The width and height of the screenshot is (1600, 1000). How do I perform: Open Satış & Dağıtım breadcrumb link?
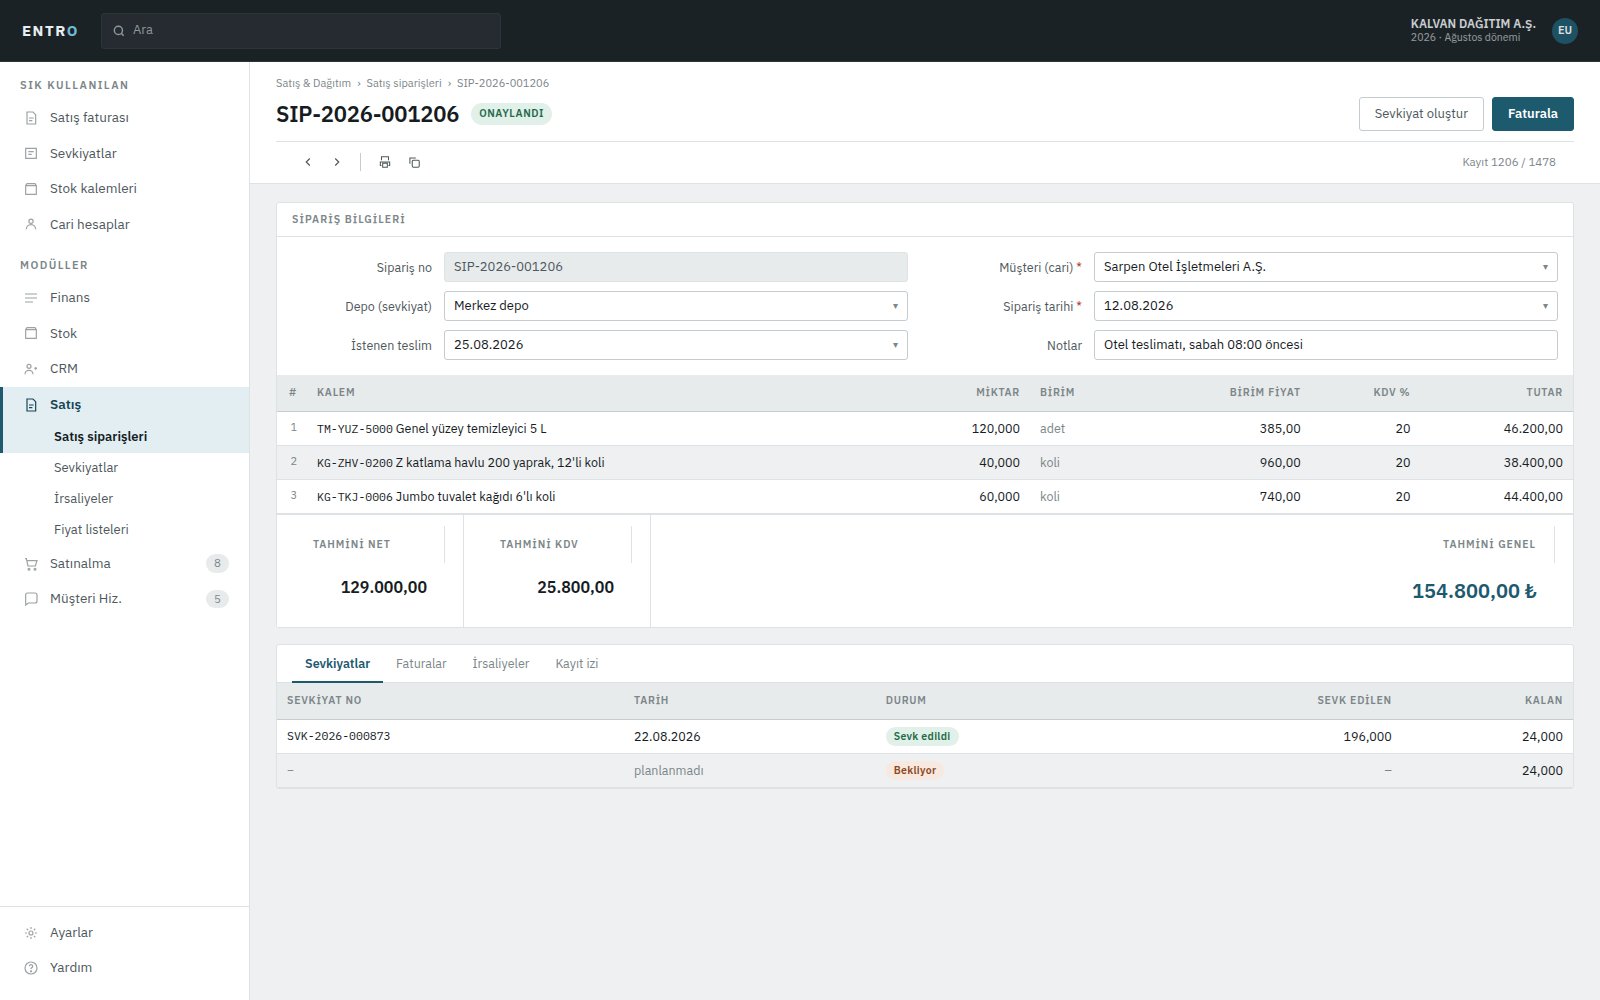click(313, 84)
